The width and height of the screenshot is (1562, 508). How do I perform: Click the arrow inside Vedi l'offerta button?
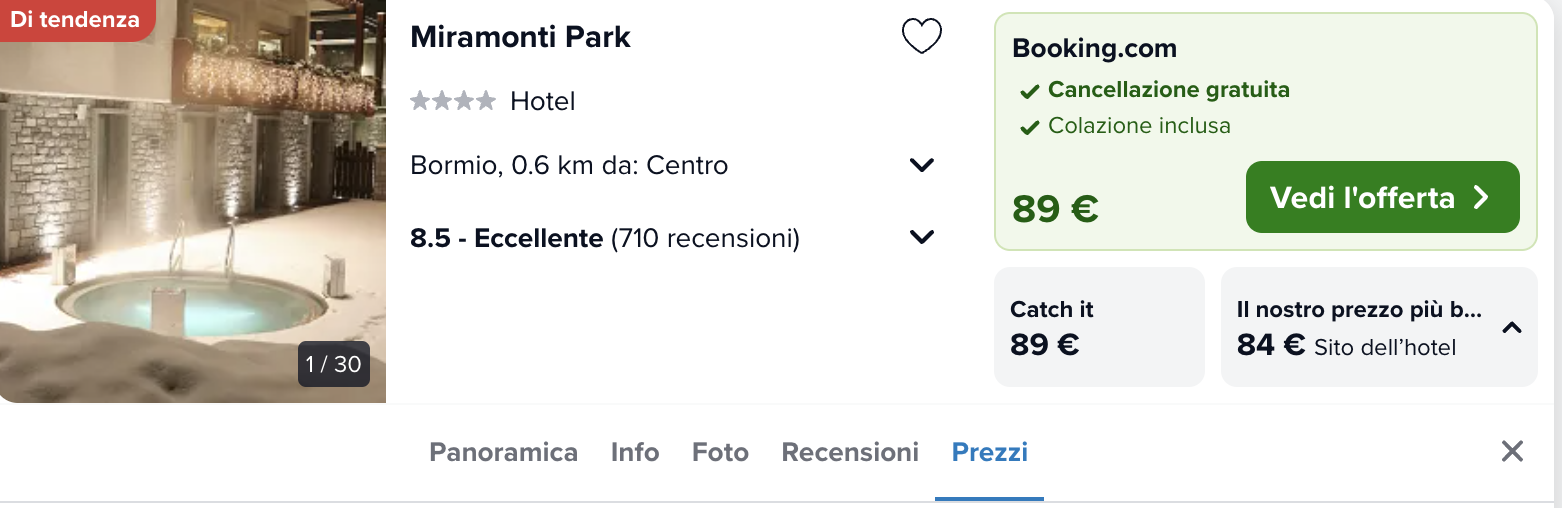(1482, 197)
